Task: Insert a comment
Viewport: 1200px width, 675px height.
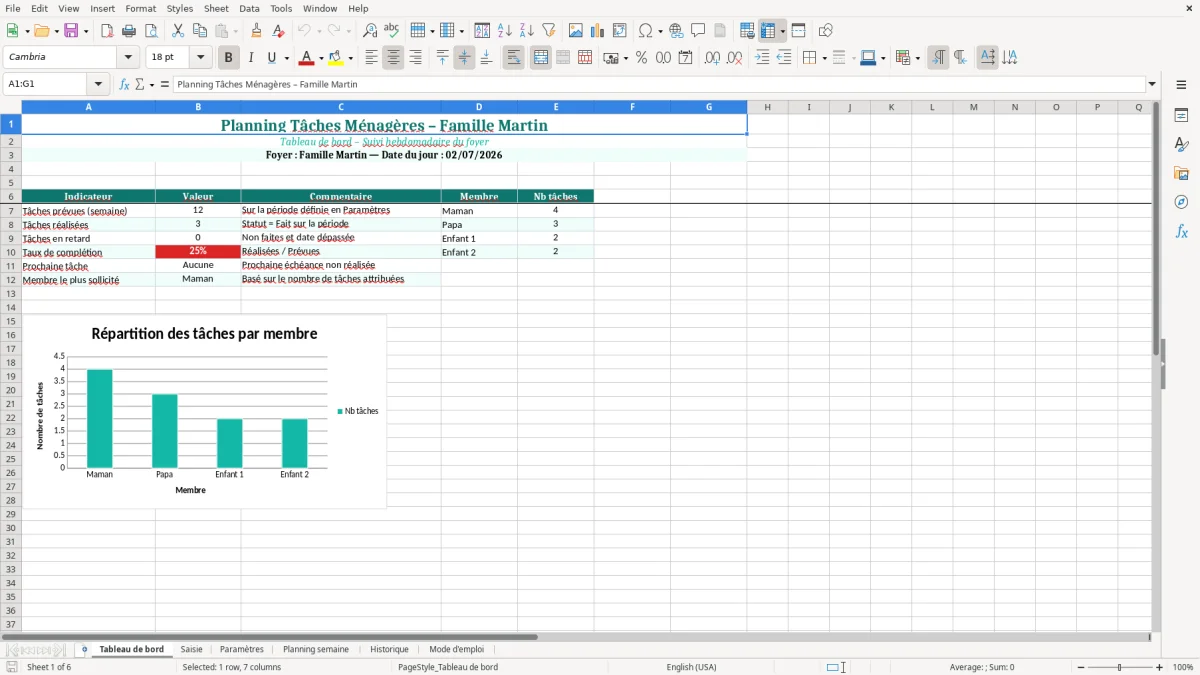Action: (698, 31)
